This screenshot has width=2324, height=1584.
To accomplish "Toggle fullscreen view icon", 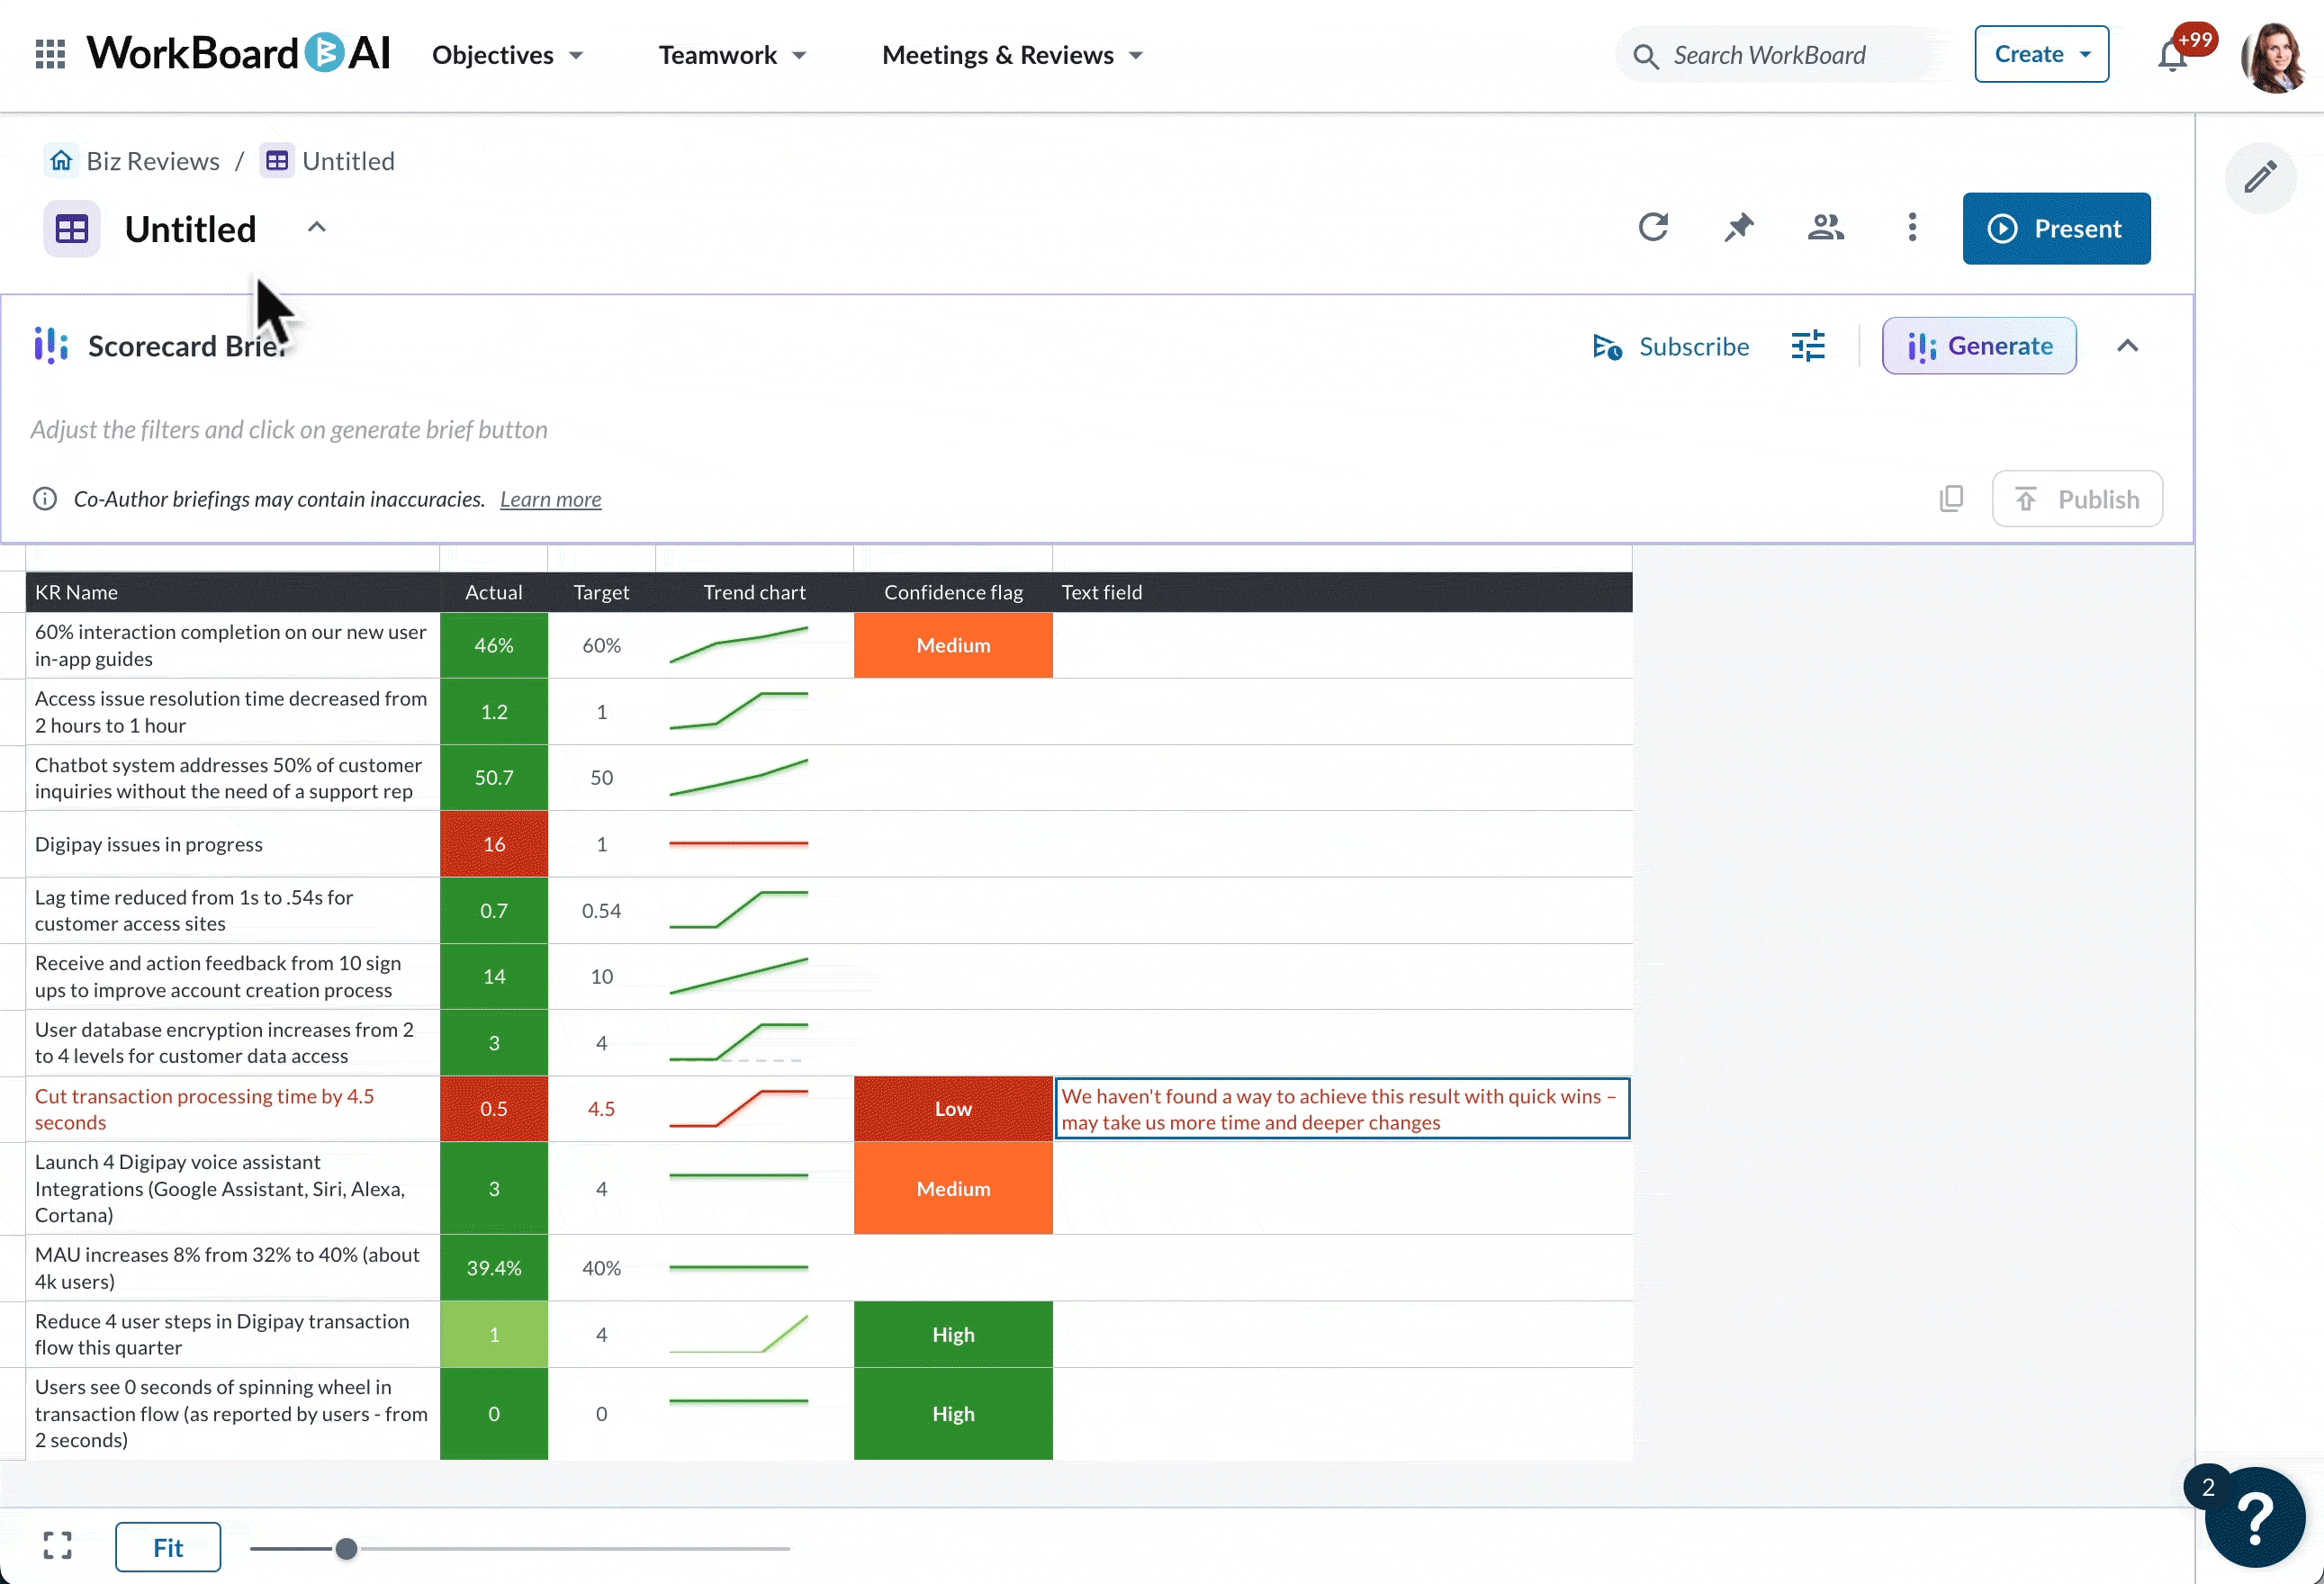I will click(58, 1546).
